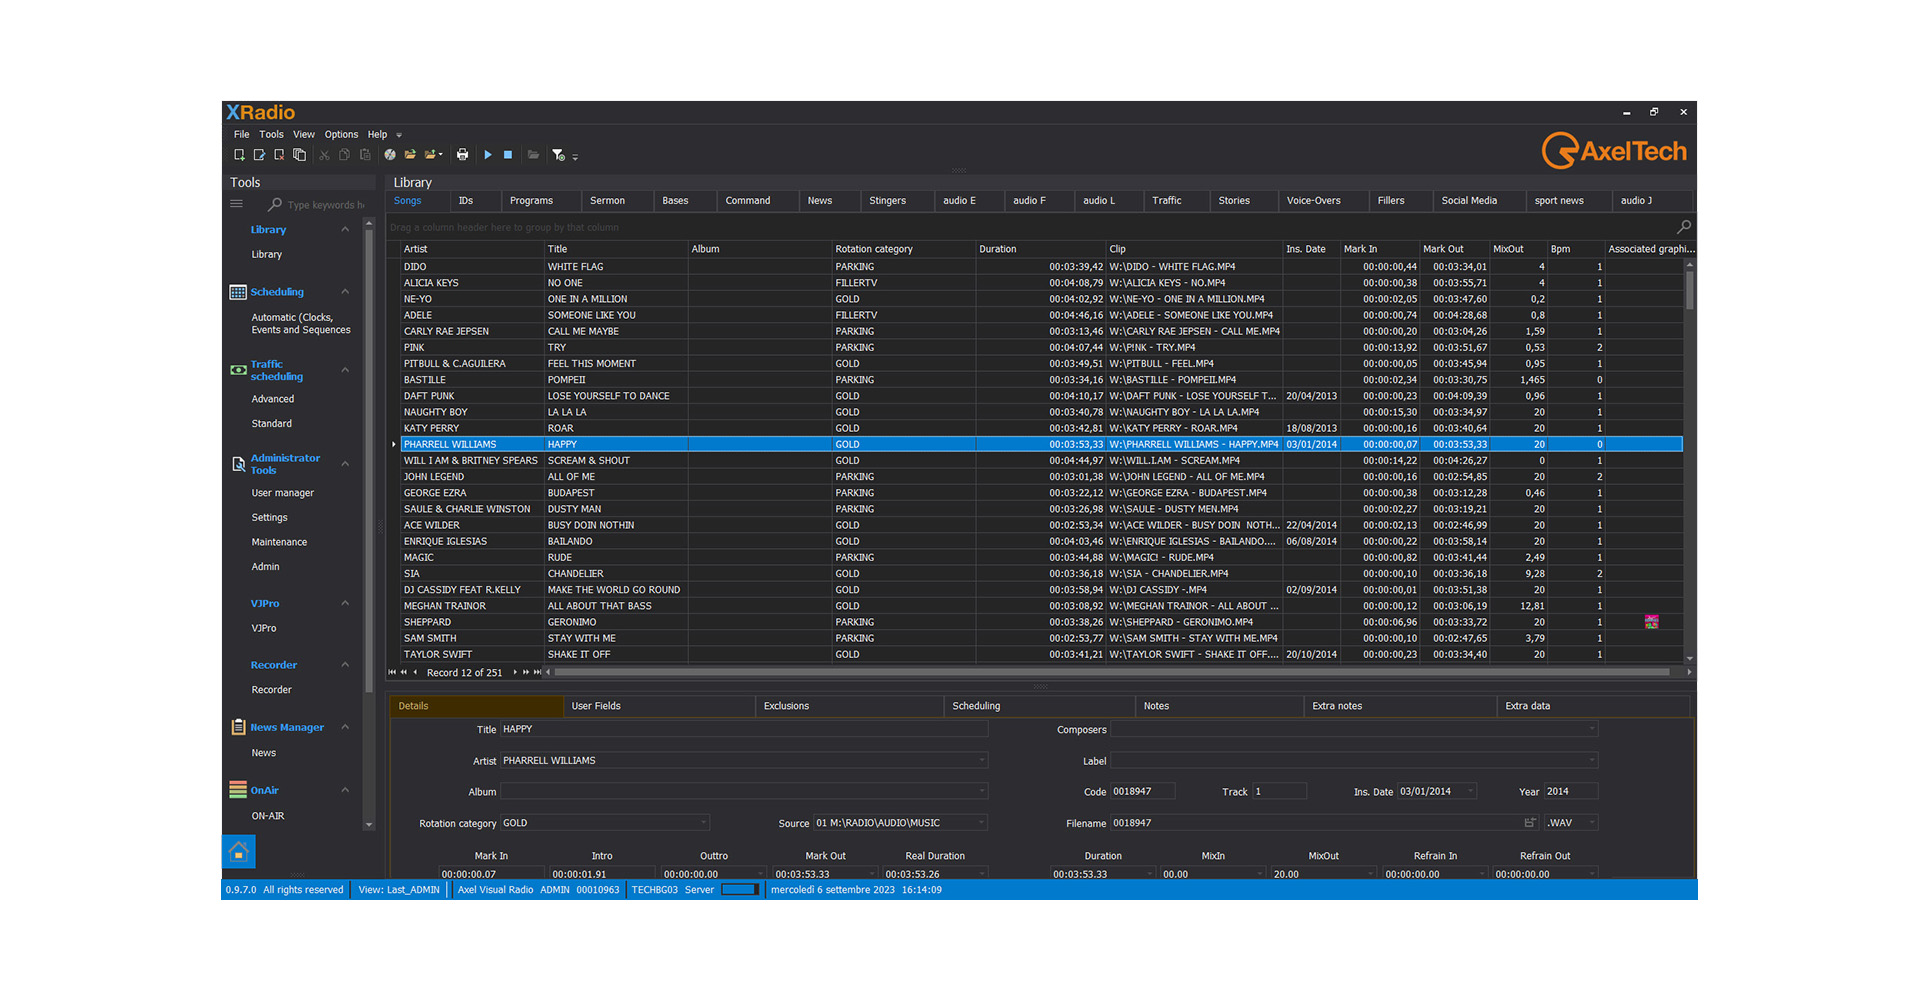Collapse the Administrator Tools section
The width and height of the screenshot is (1920, 1000).
(x=345, y=464)
